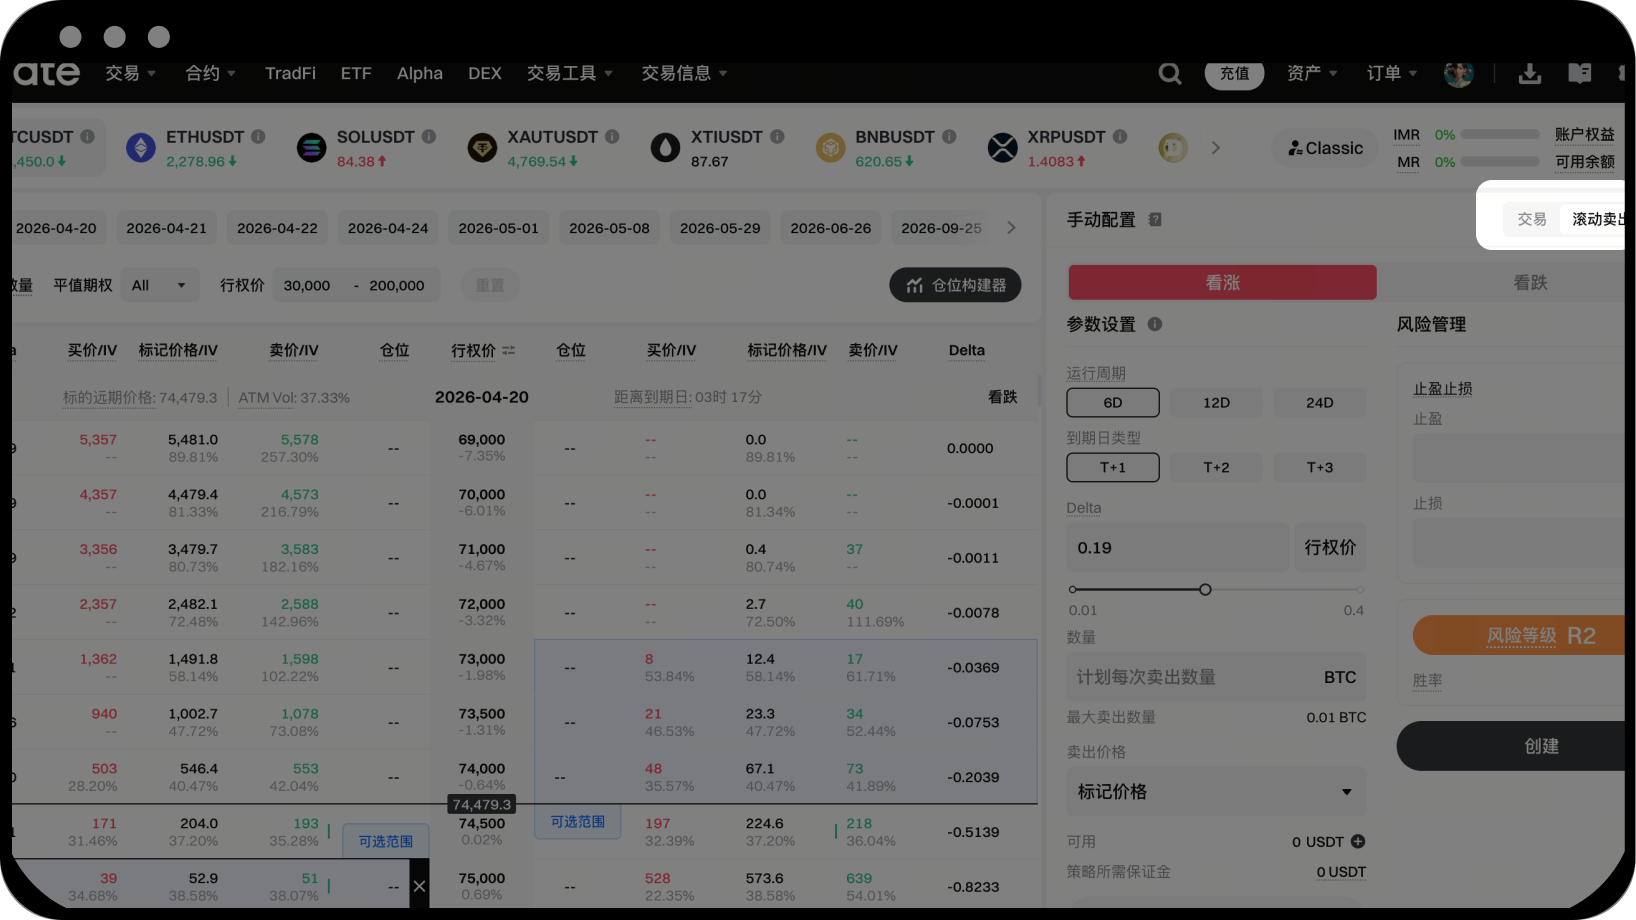1636x920 pixels.
Task: Click the search magnifier icon
Action: 1169,73
